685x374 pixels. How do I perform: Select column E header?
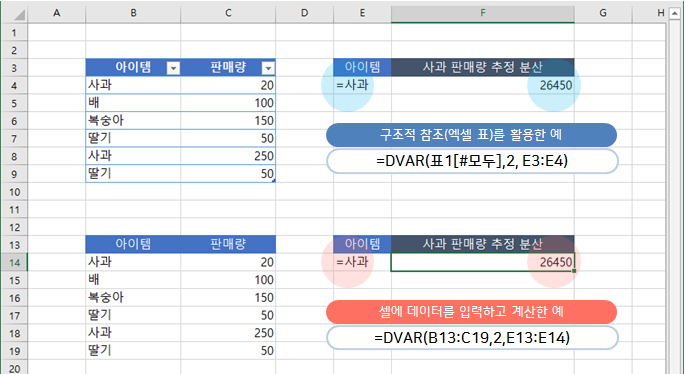tap(362, 13)
